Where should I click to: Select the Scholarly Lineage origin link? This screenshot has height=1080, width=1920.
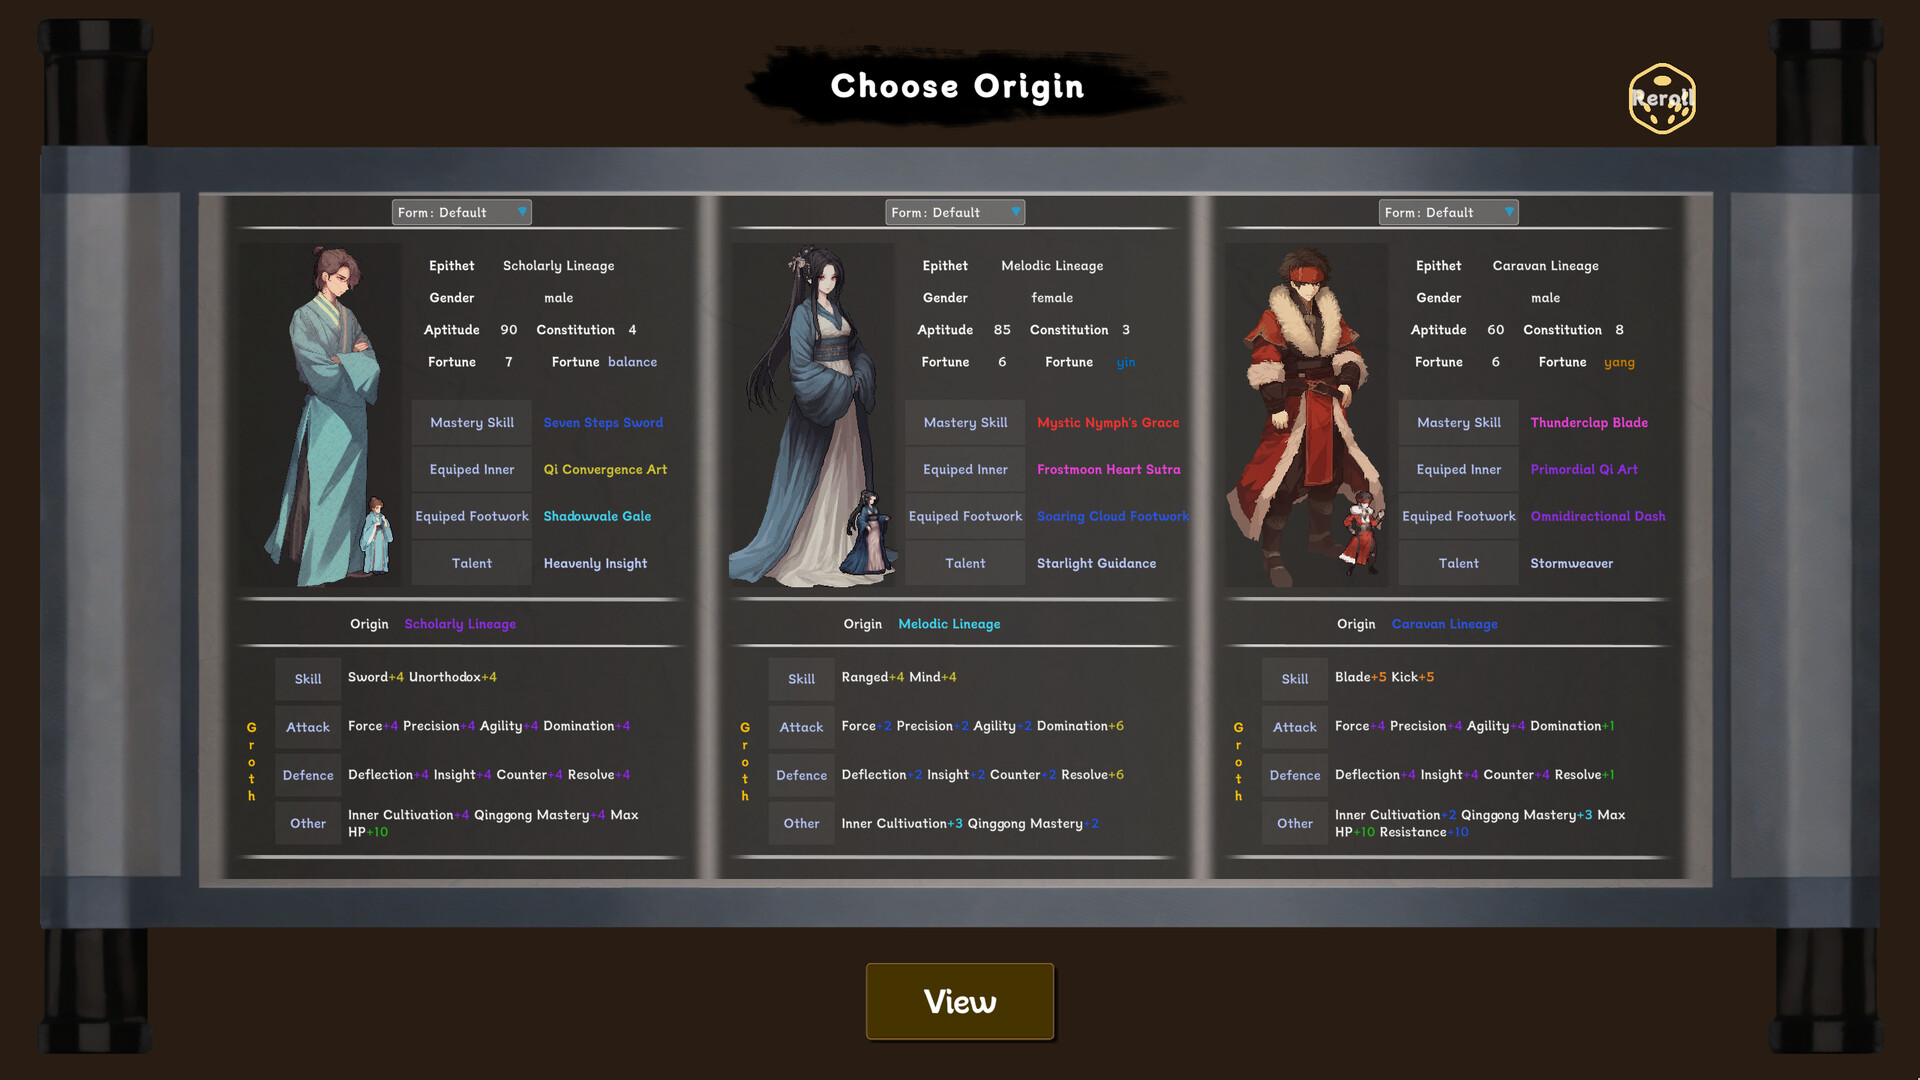pos(460,623)
